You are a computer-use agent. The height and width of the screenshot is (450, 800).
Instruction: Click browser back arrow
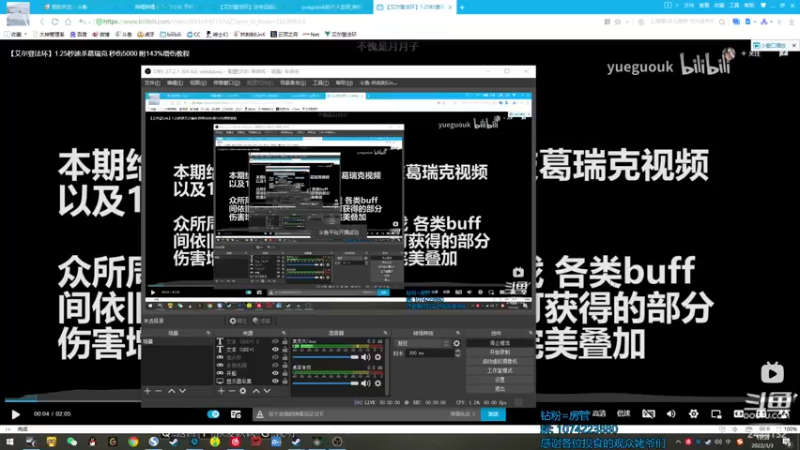pyautogui.click(x=42, y=22)
